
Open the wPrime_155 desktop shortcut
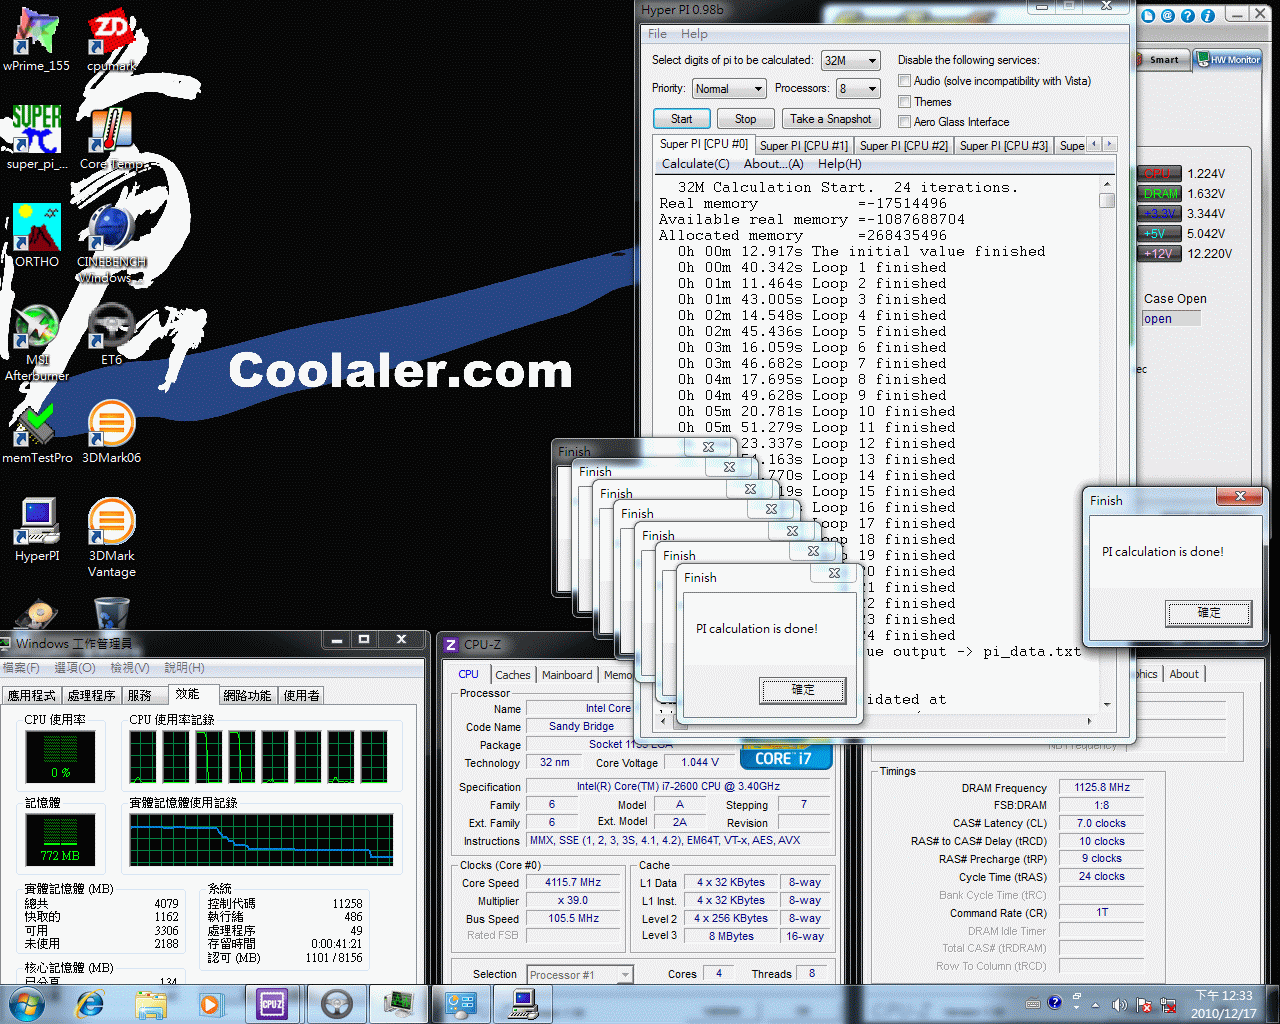[x=37, y=40]
